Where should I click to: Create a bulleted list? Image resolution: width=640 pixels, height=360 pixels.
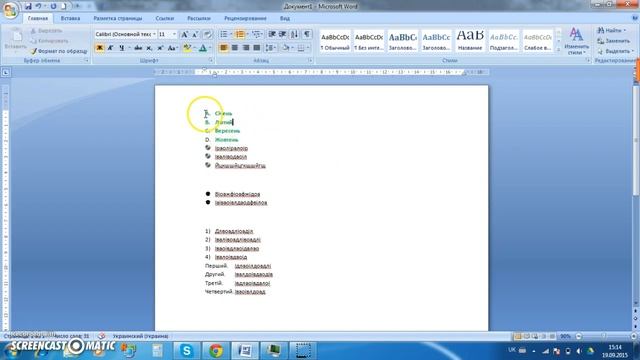224,34
